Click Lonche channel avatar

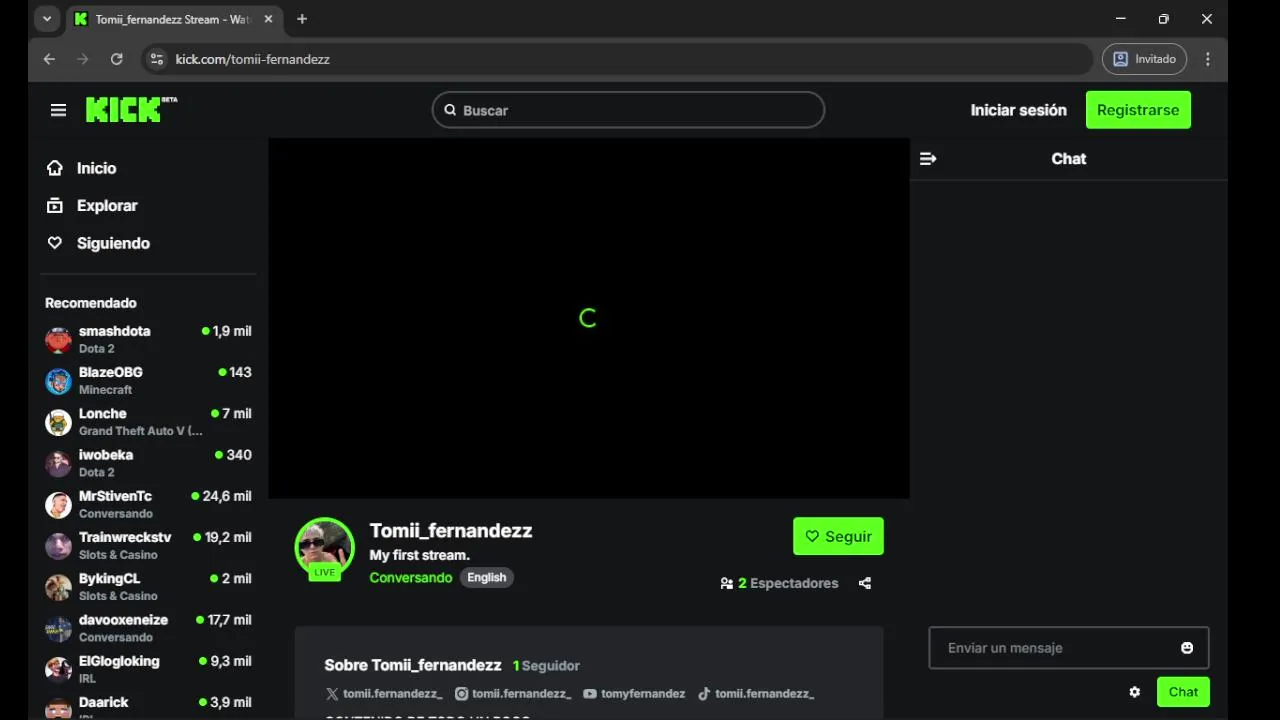pyautogui.click(x=59, y=422)
